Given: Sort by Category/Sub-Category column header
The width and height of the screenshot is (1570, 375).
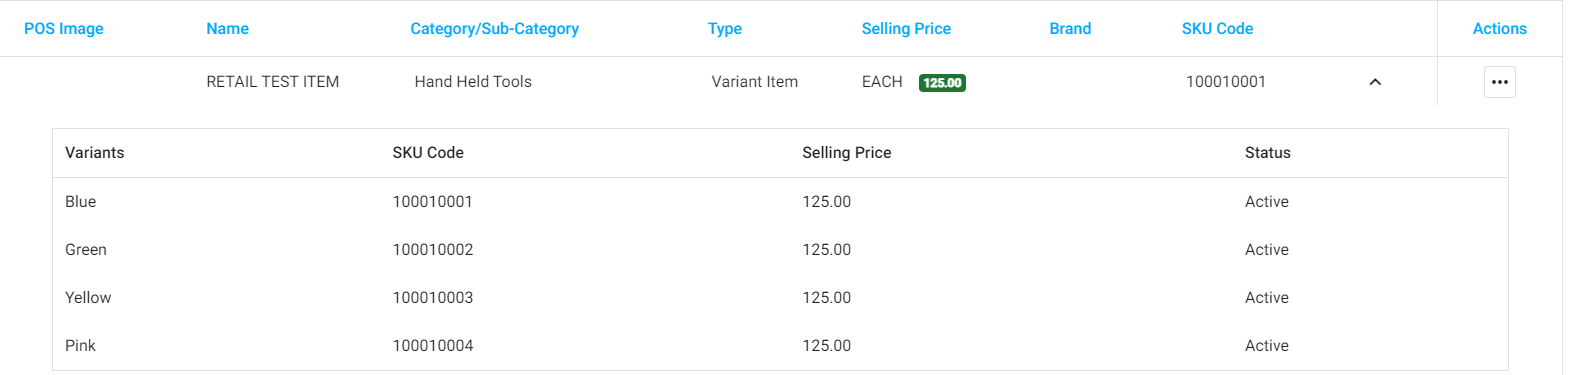Looking at the screenshot, I should coord(494,29).
